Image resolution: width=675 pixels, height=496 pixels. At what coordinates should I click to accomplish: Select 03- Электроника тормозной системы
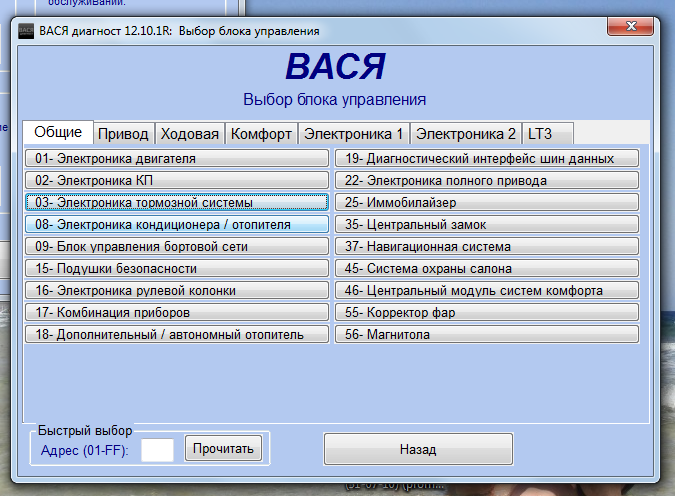pyautogui.click(x=177, y=202)
